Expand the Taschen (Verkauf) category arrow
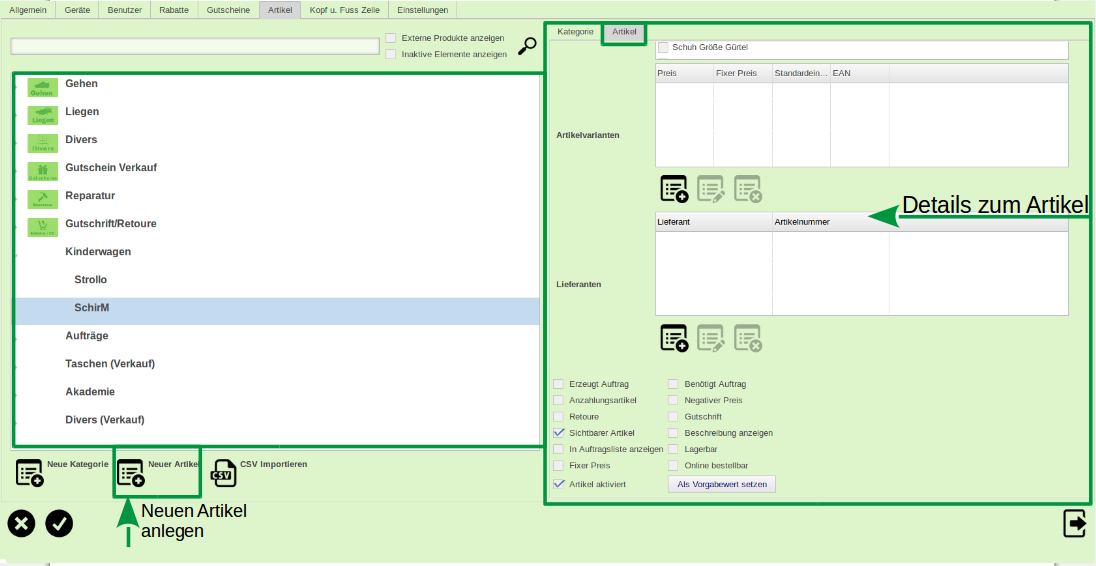This screenshot has width=1096, height=566. click(x=17, y=369)
